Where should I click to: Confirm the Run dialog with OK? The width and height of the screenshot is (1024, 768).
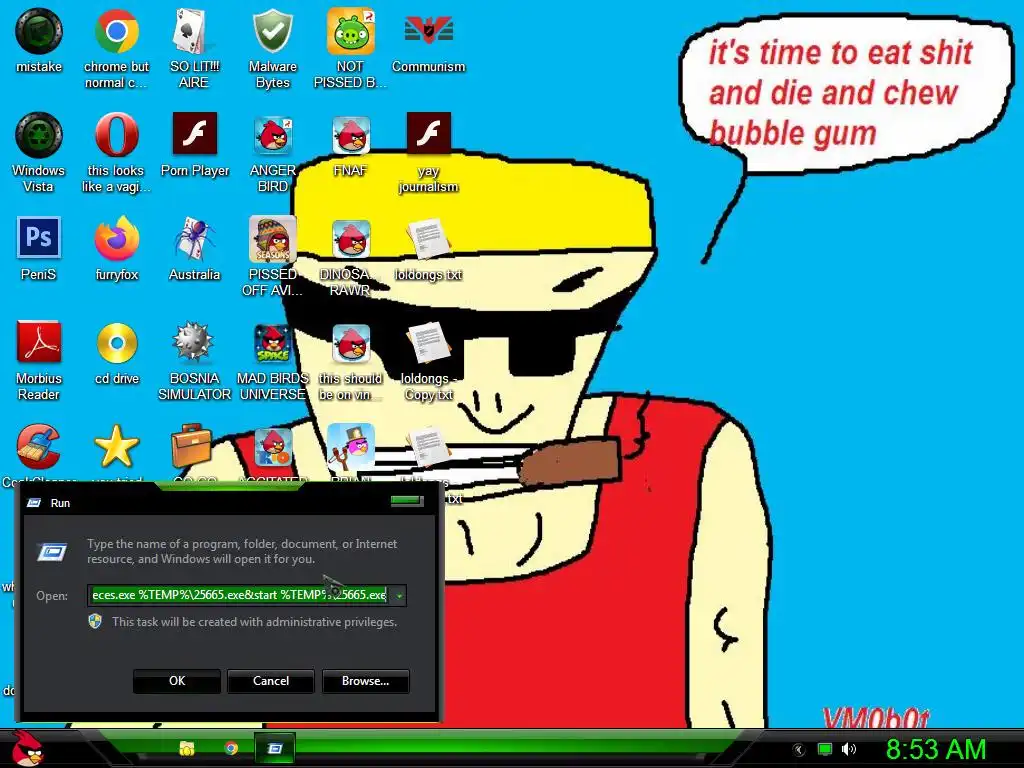177,680
